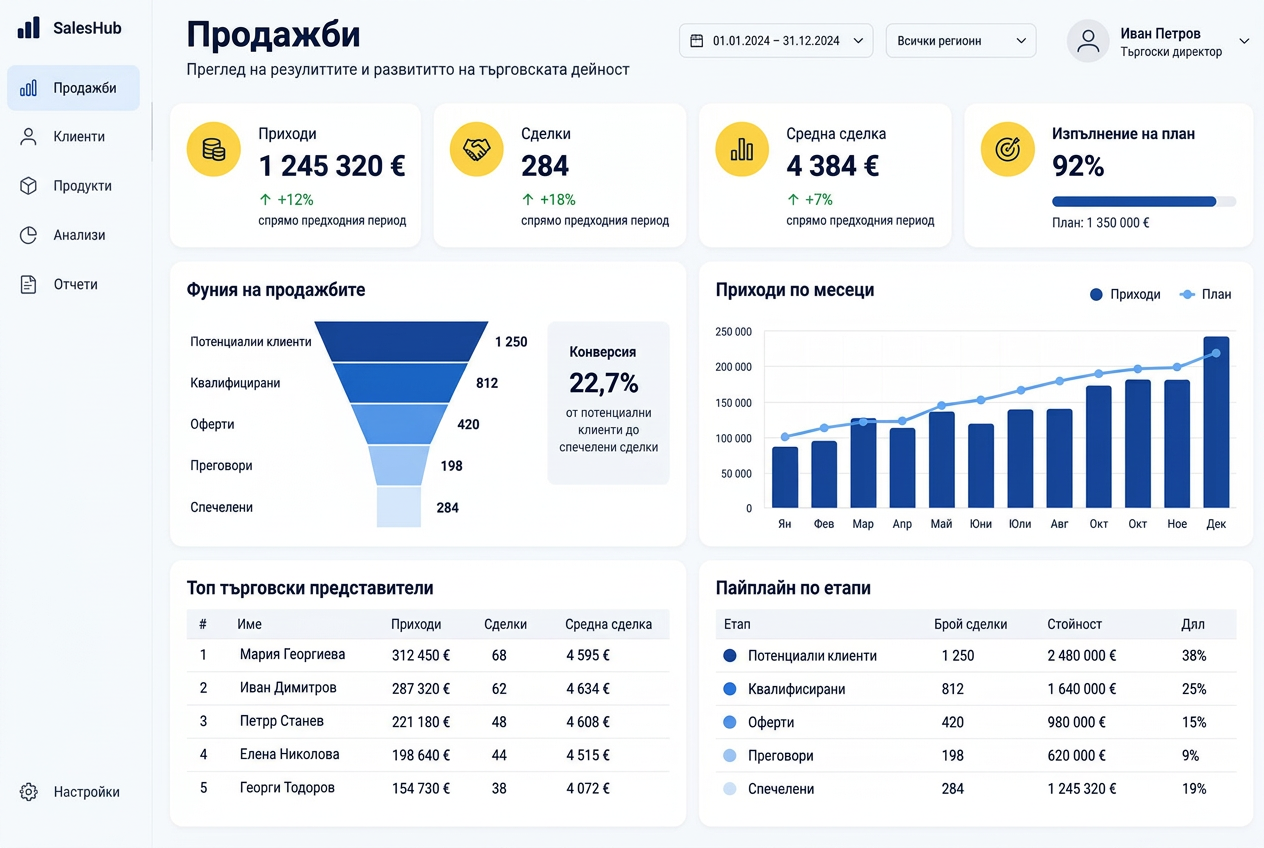Expand the Иван Петров user menu chevron

pyautogui.click(x=1244, y=41)
